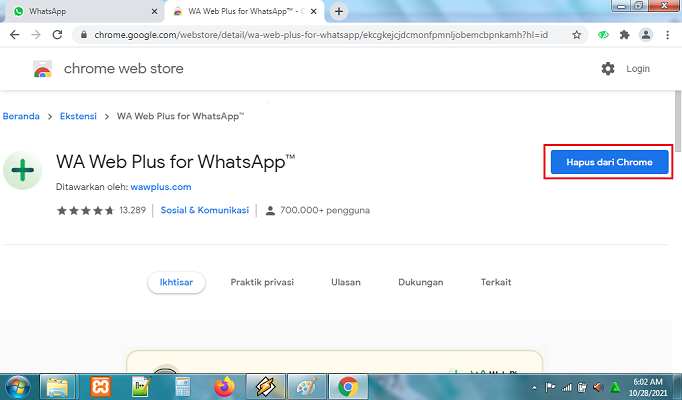The image size is (682, 400).
Task: Reload the page with the refresh icon
Action: (x=57, y=35)
